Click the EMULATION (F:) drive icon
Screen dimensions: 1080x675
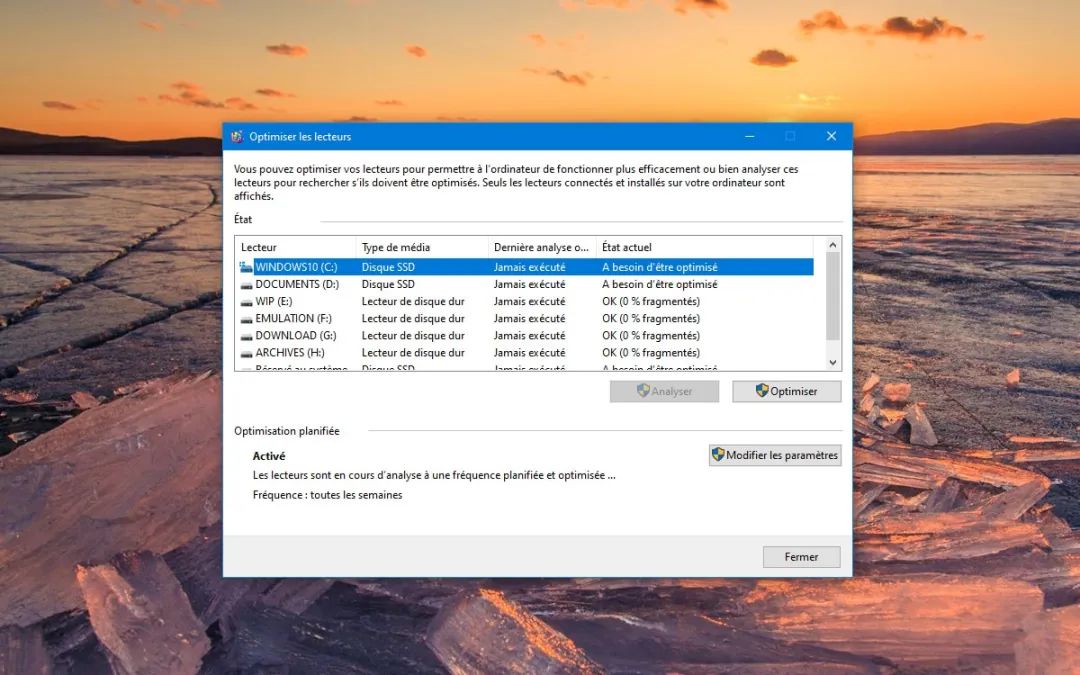pos(246,319)
